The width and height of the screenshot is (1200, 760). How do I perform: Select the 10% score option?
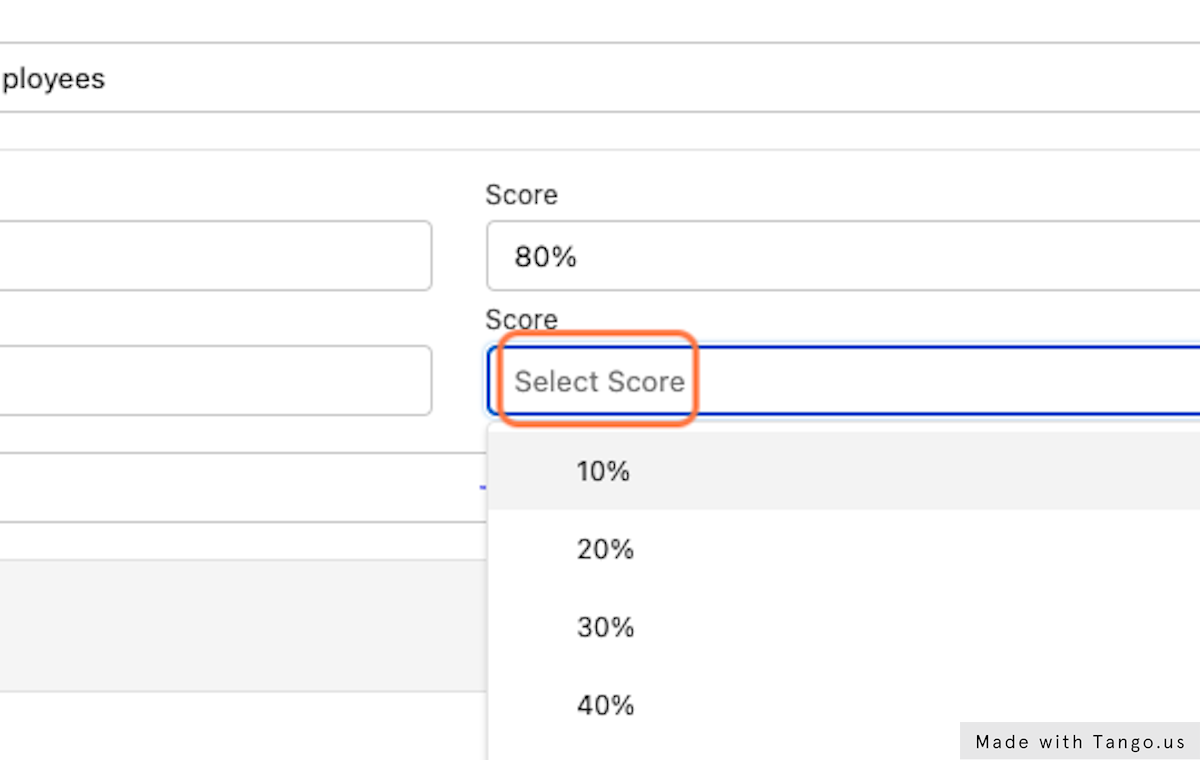click(x=603, y=471)
